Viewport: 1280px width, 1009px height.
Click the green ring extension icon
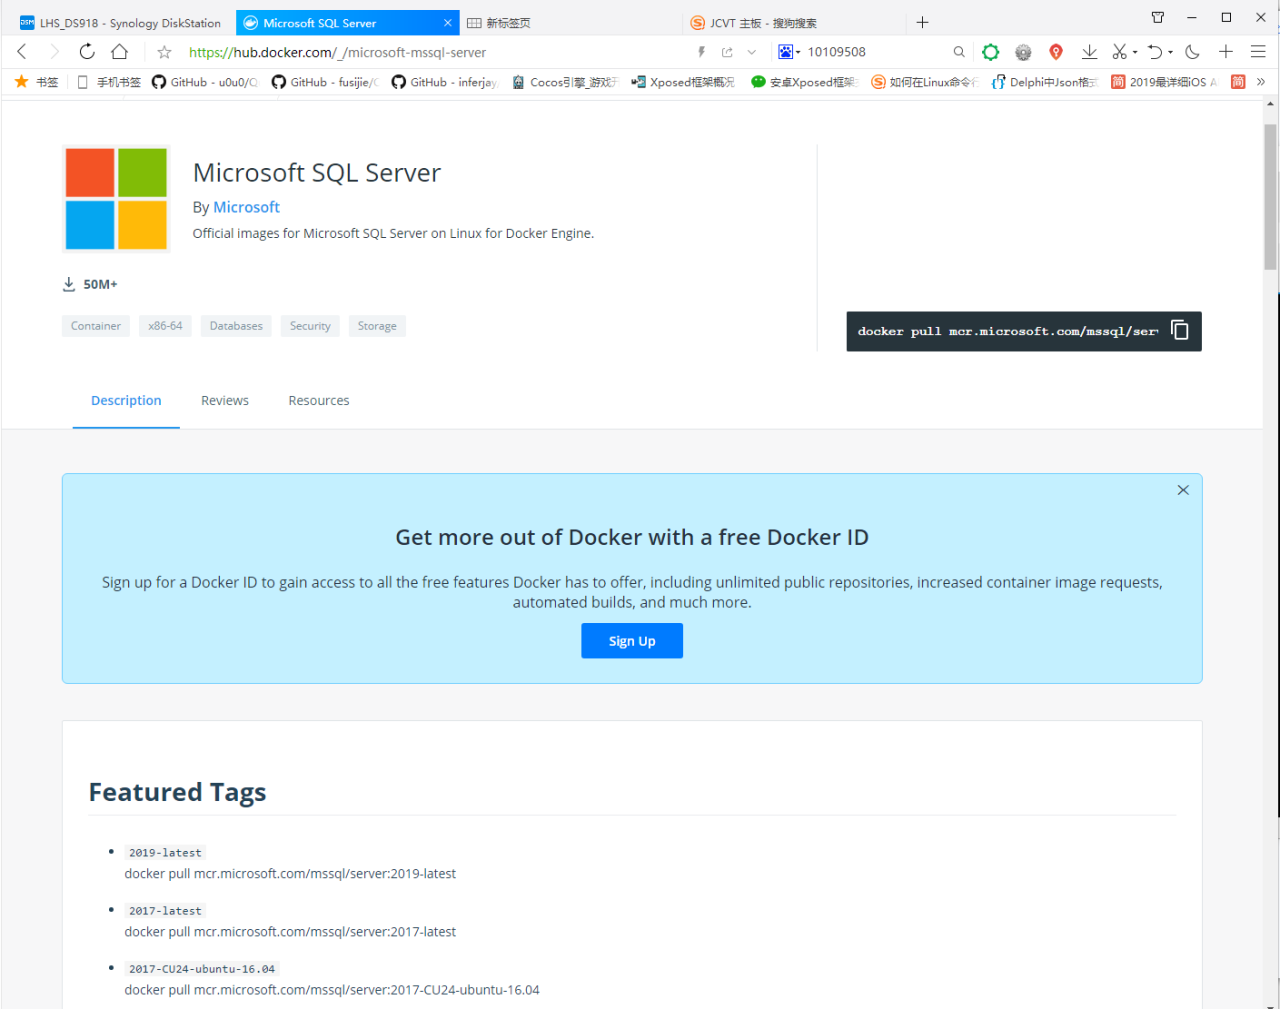pos(991,52)
